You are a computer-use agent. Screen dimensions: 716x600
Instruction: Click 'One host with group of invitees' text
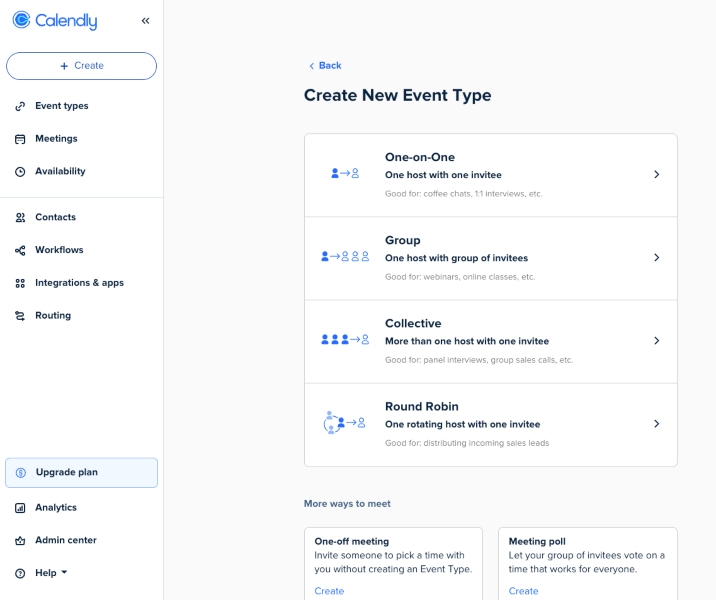456,258
